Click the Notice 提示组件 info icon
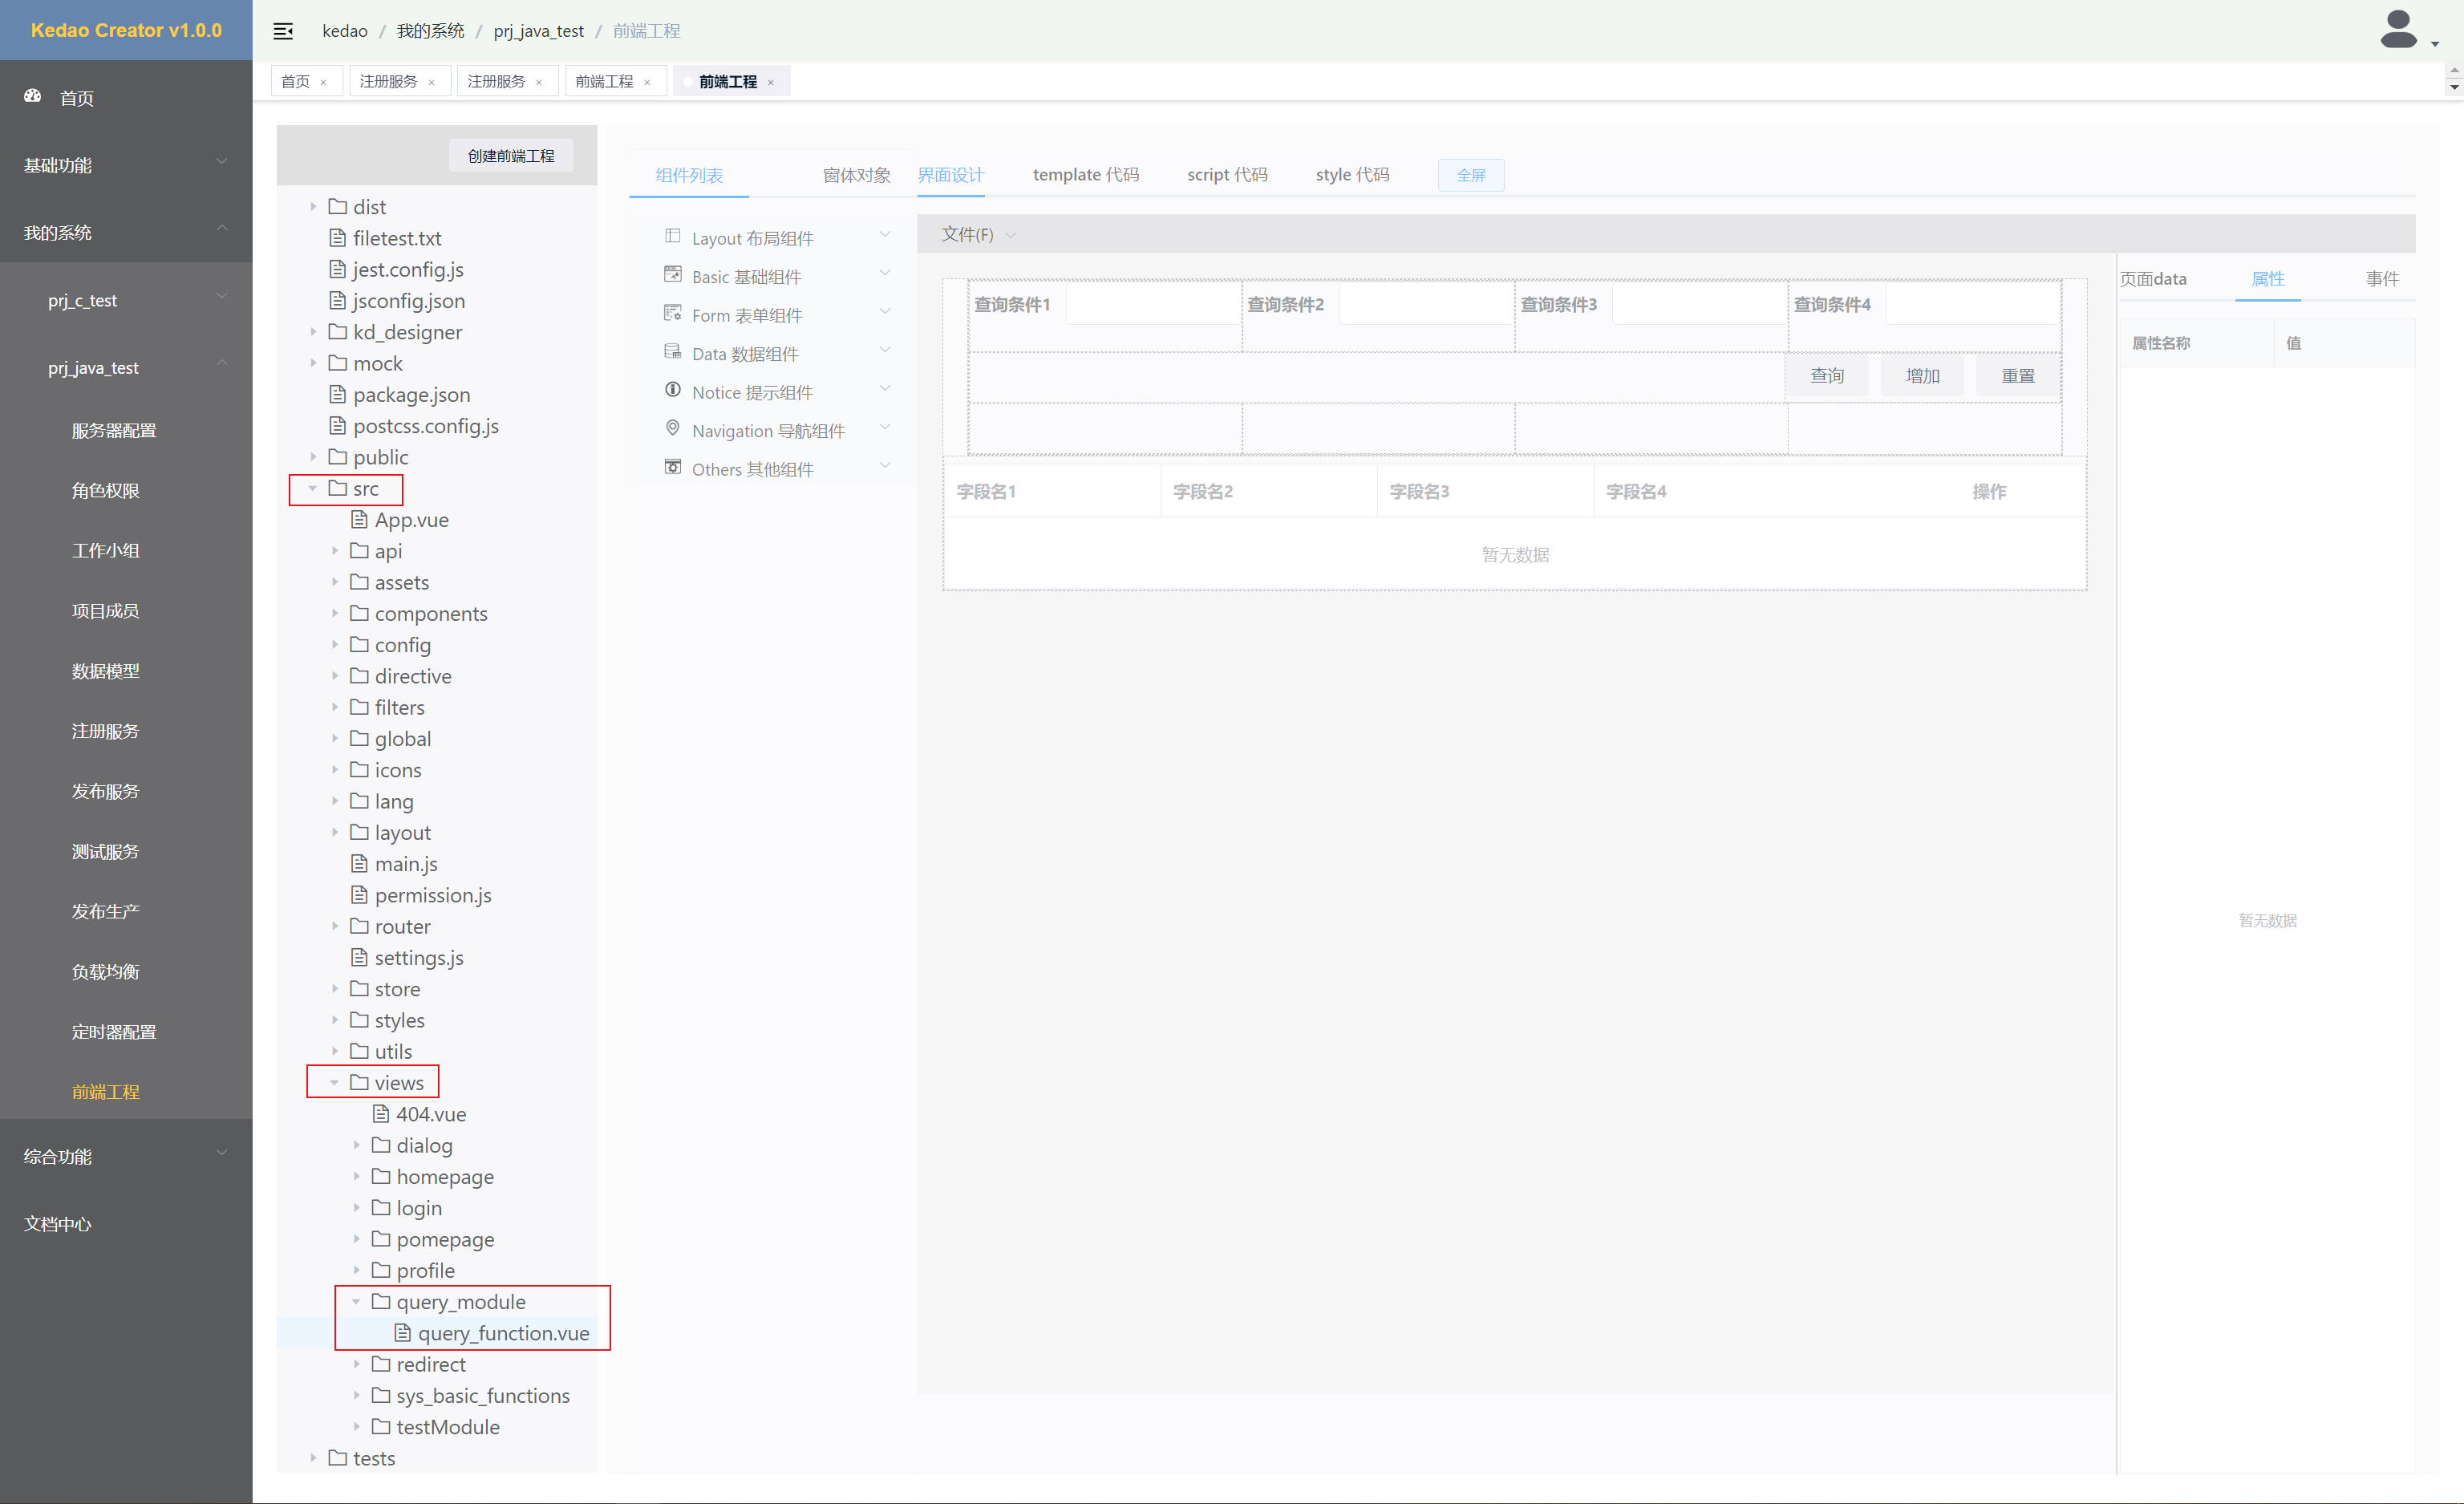This screenshot has width=2464, height=1504. point(673,390)
